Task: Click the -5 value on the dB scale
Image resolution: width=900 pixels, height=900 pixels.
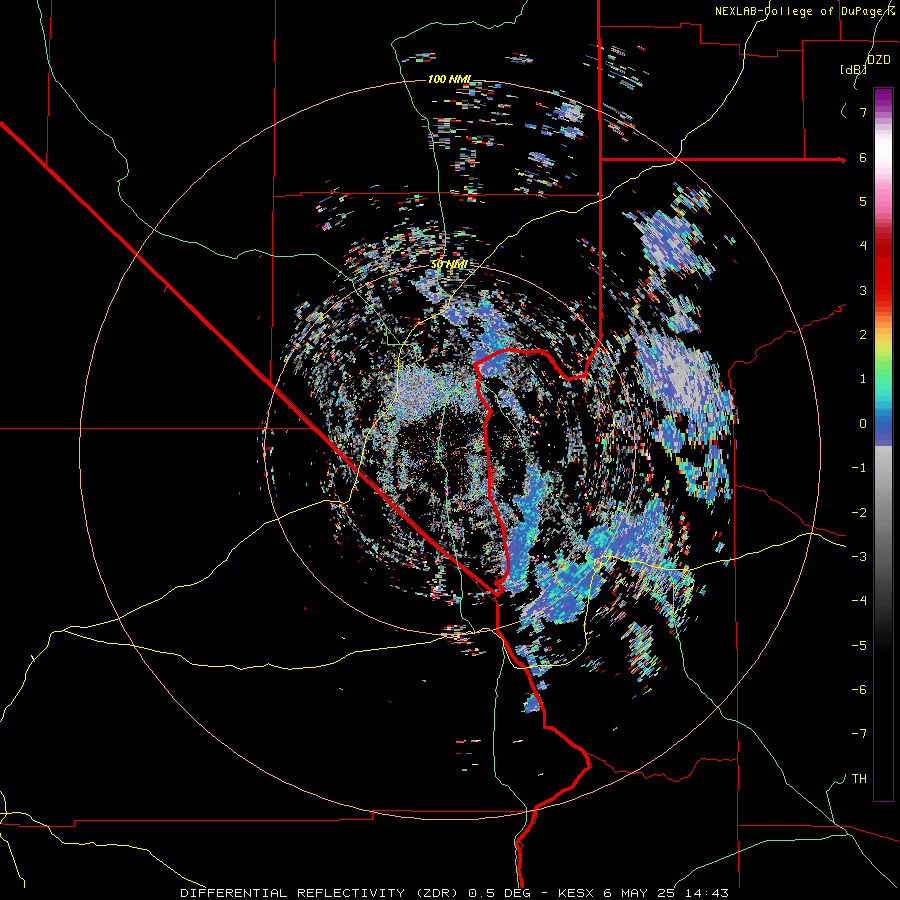Action: click(859, 646)
